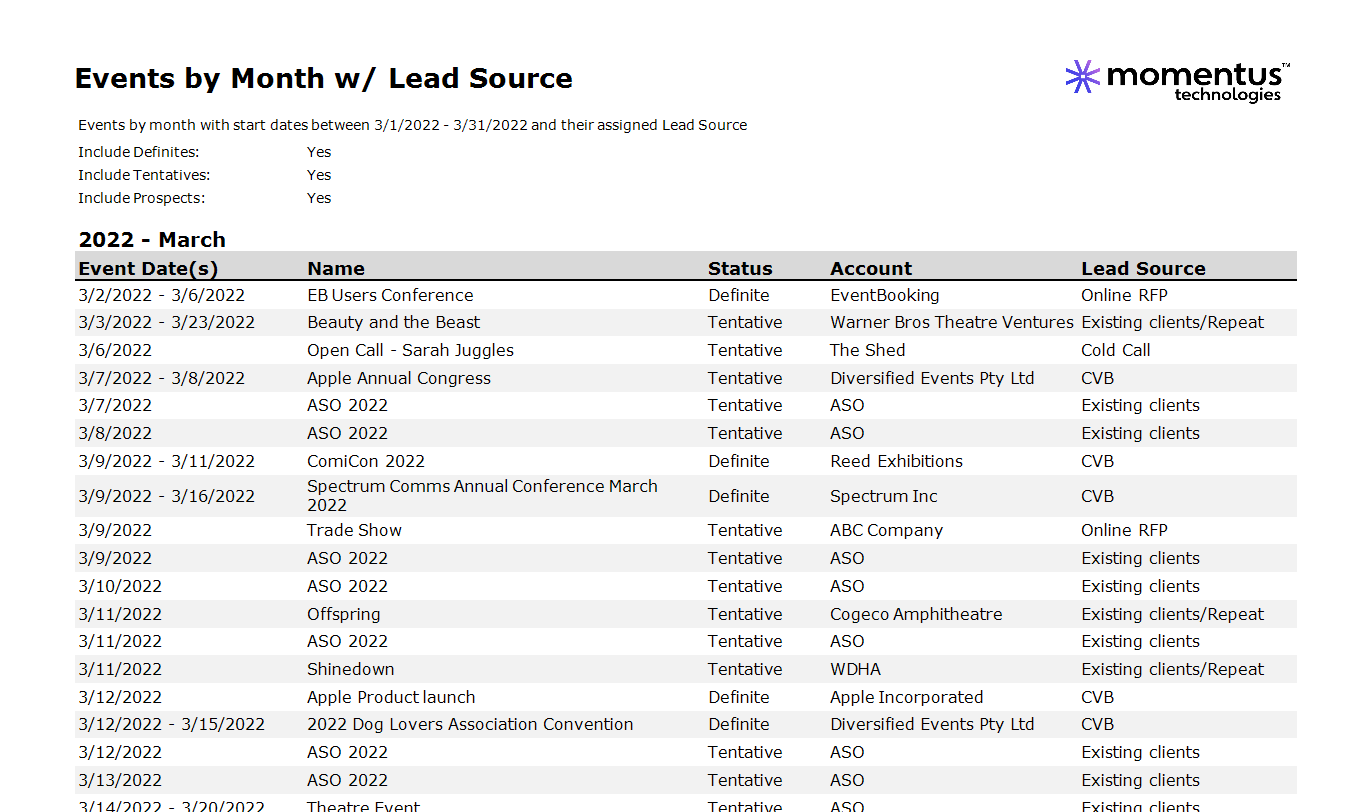The height and width of the screenshot is (812, 1370).
Task: Click 'Cold Call' lead source cell
Action: 1116,350
